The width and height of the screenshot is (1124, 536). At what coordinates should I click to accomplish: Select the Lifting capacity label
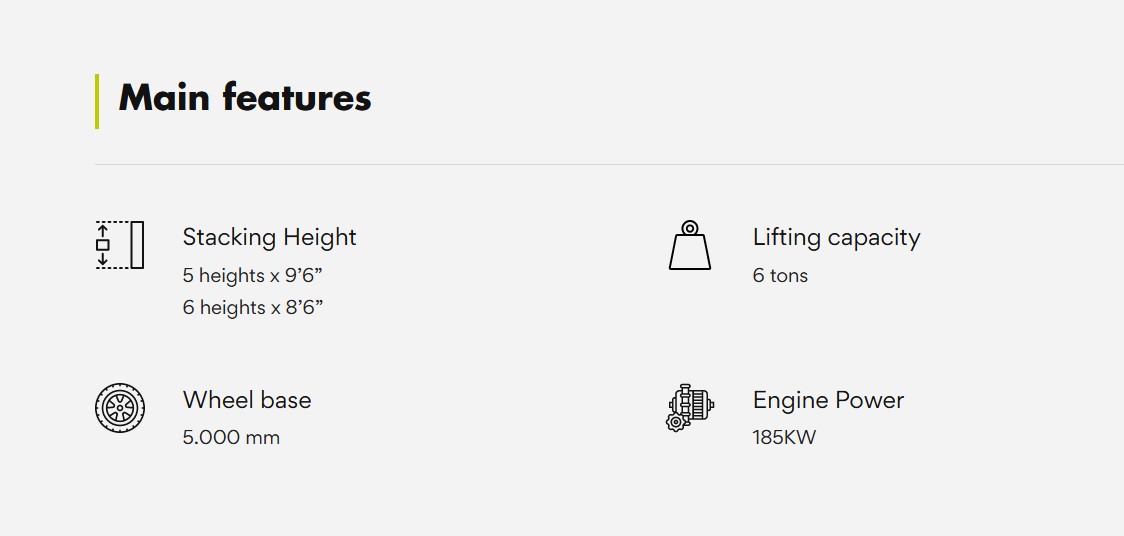[836, 237]
